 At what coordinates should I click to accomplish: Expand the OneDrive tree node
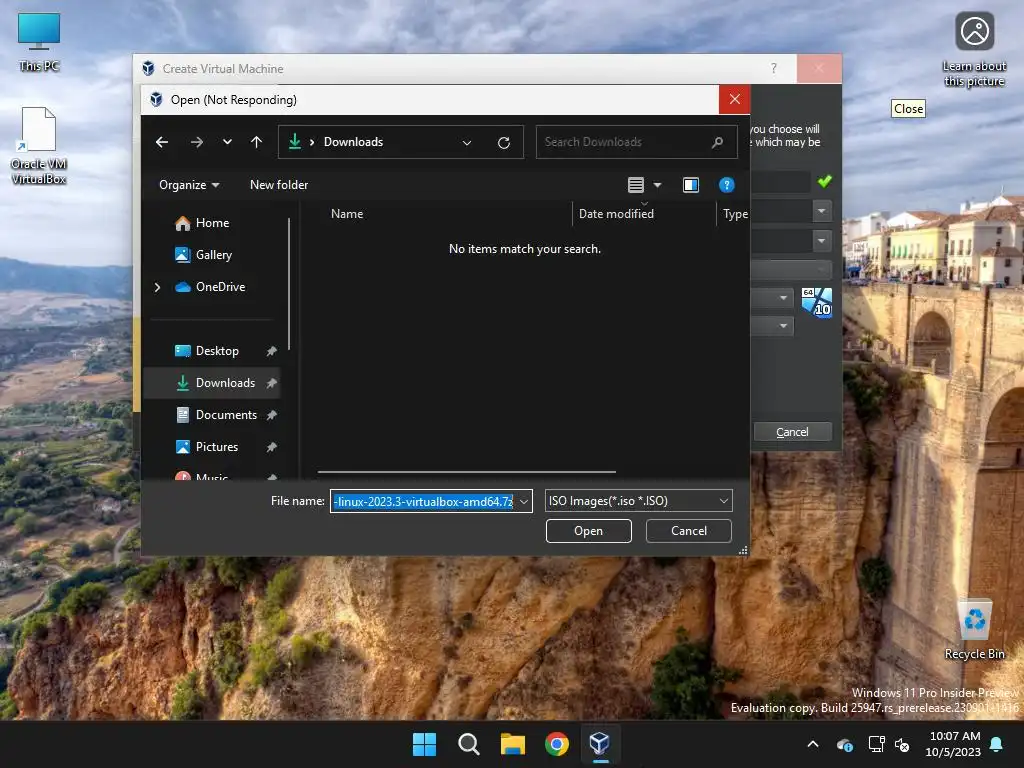pos(157,287)
